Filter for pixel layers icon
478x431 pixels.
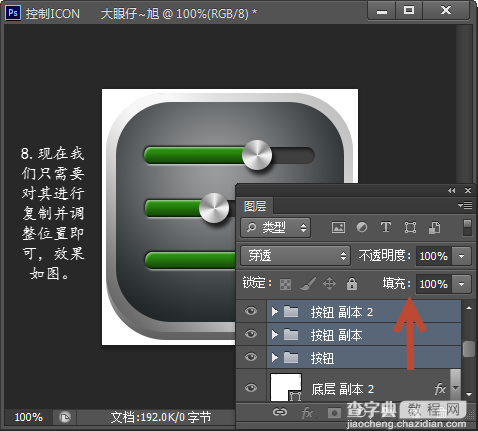tap(338, 228)
